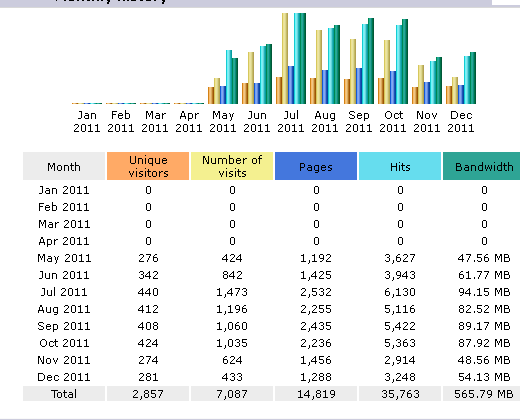Click the Dec 2011 chart bar group
Viewport: 520px width, 420px height.
click(x=461, y=78)
